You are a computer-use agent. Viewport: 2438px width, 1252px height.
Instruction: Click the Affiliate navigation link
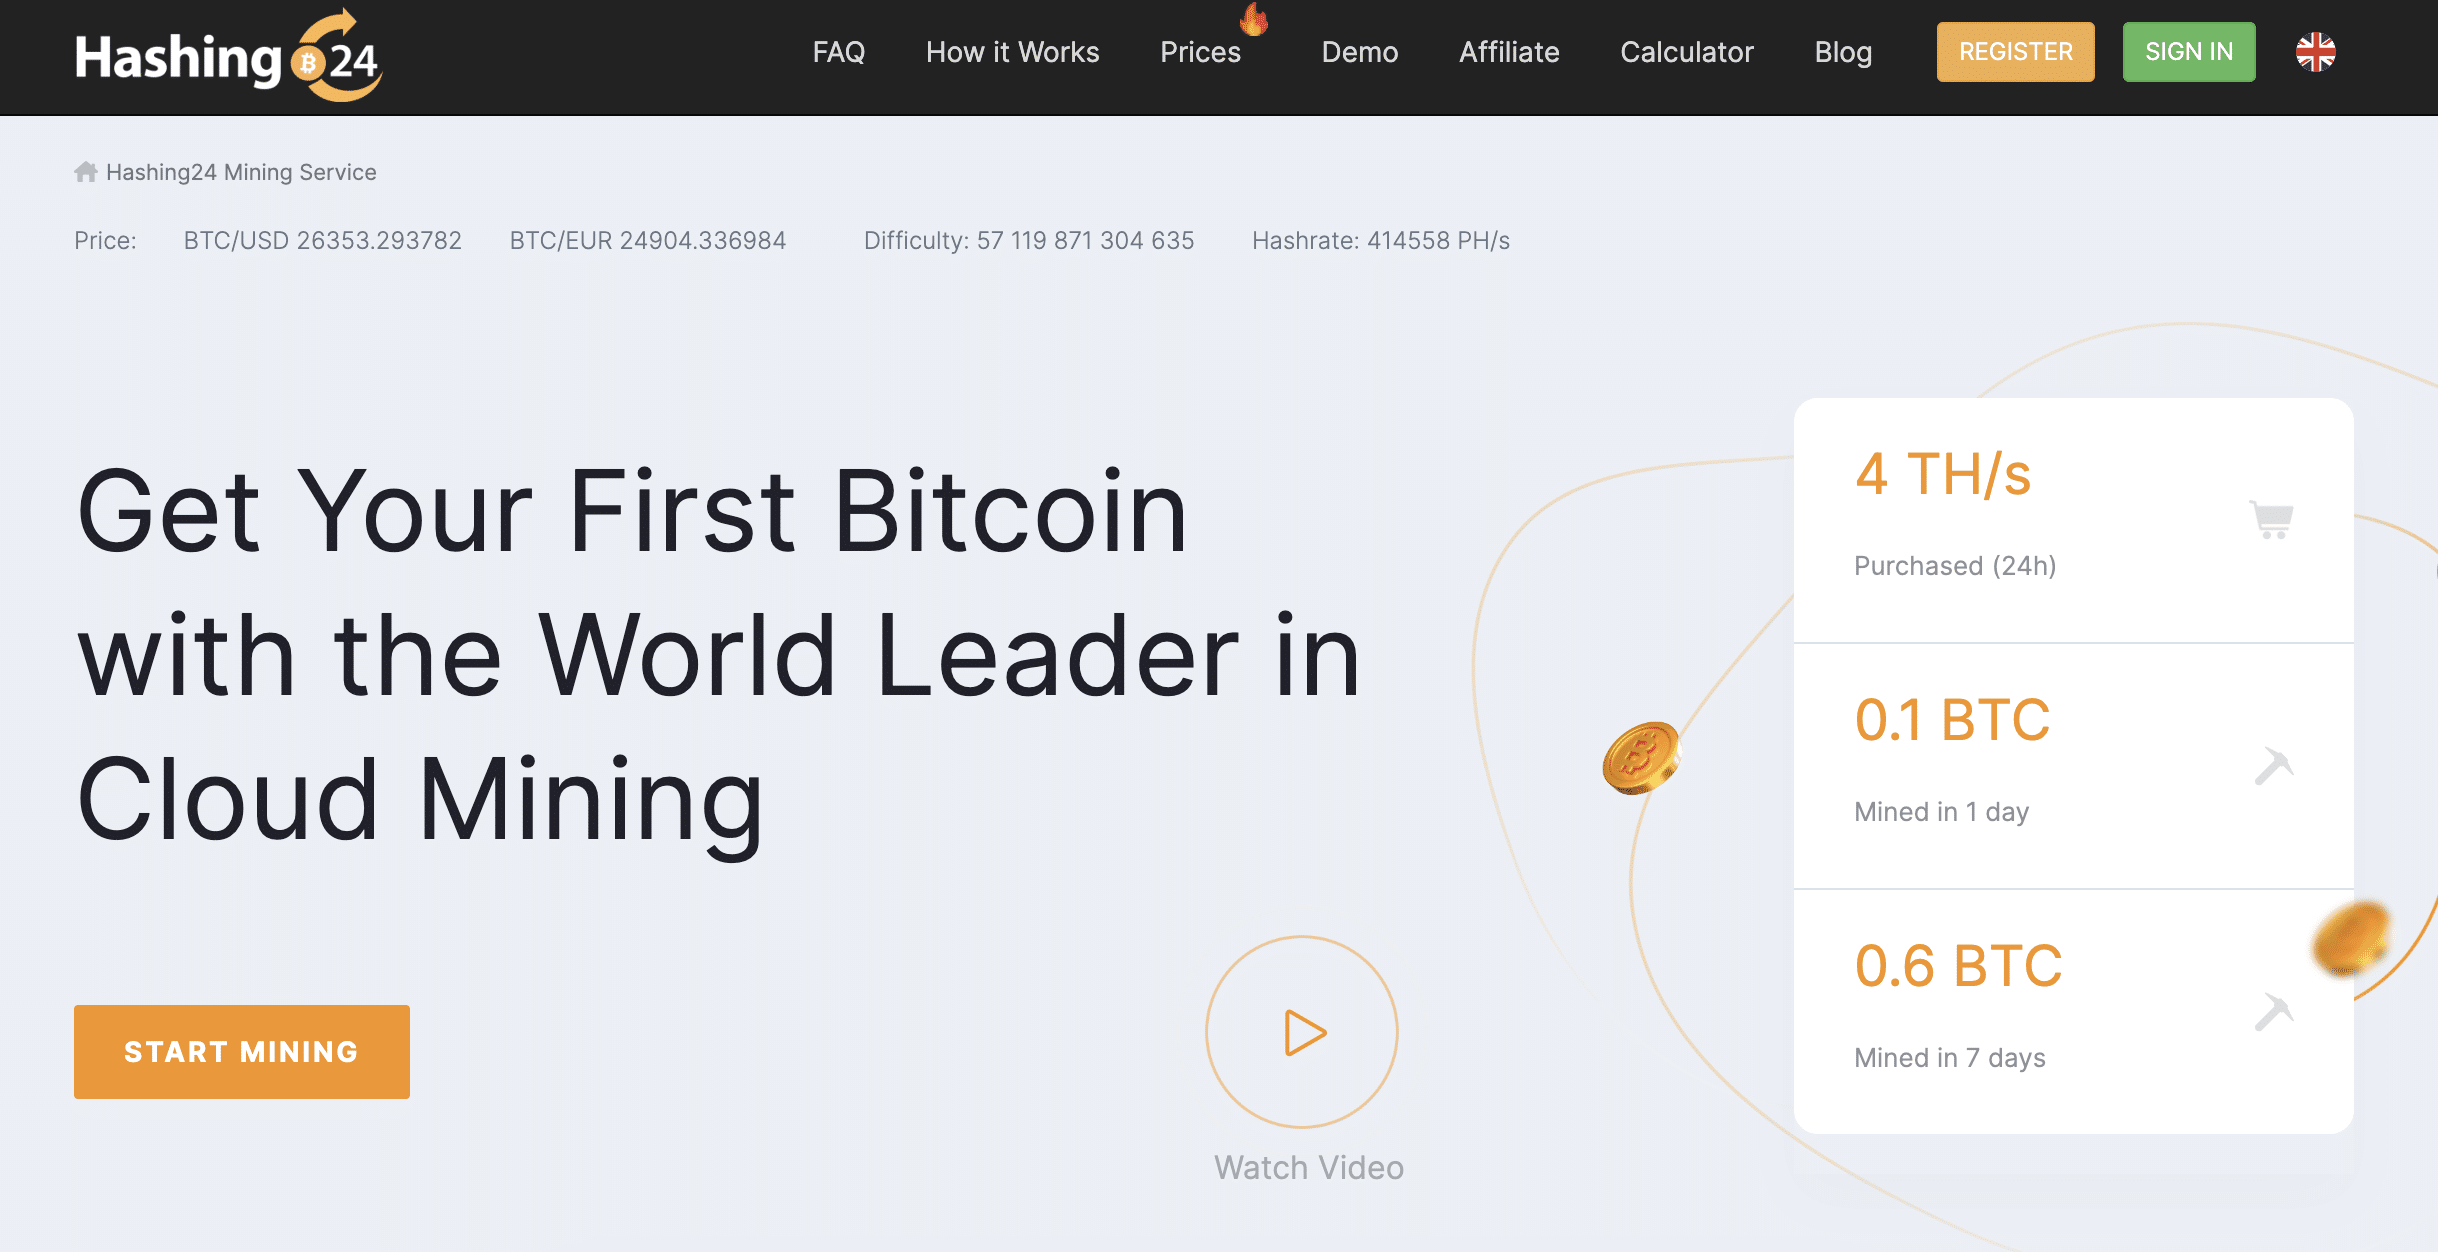point(1509,51)
